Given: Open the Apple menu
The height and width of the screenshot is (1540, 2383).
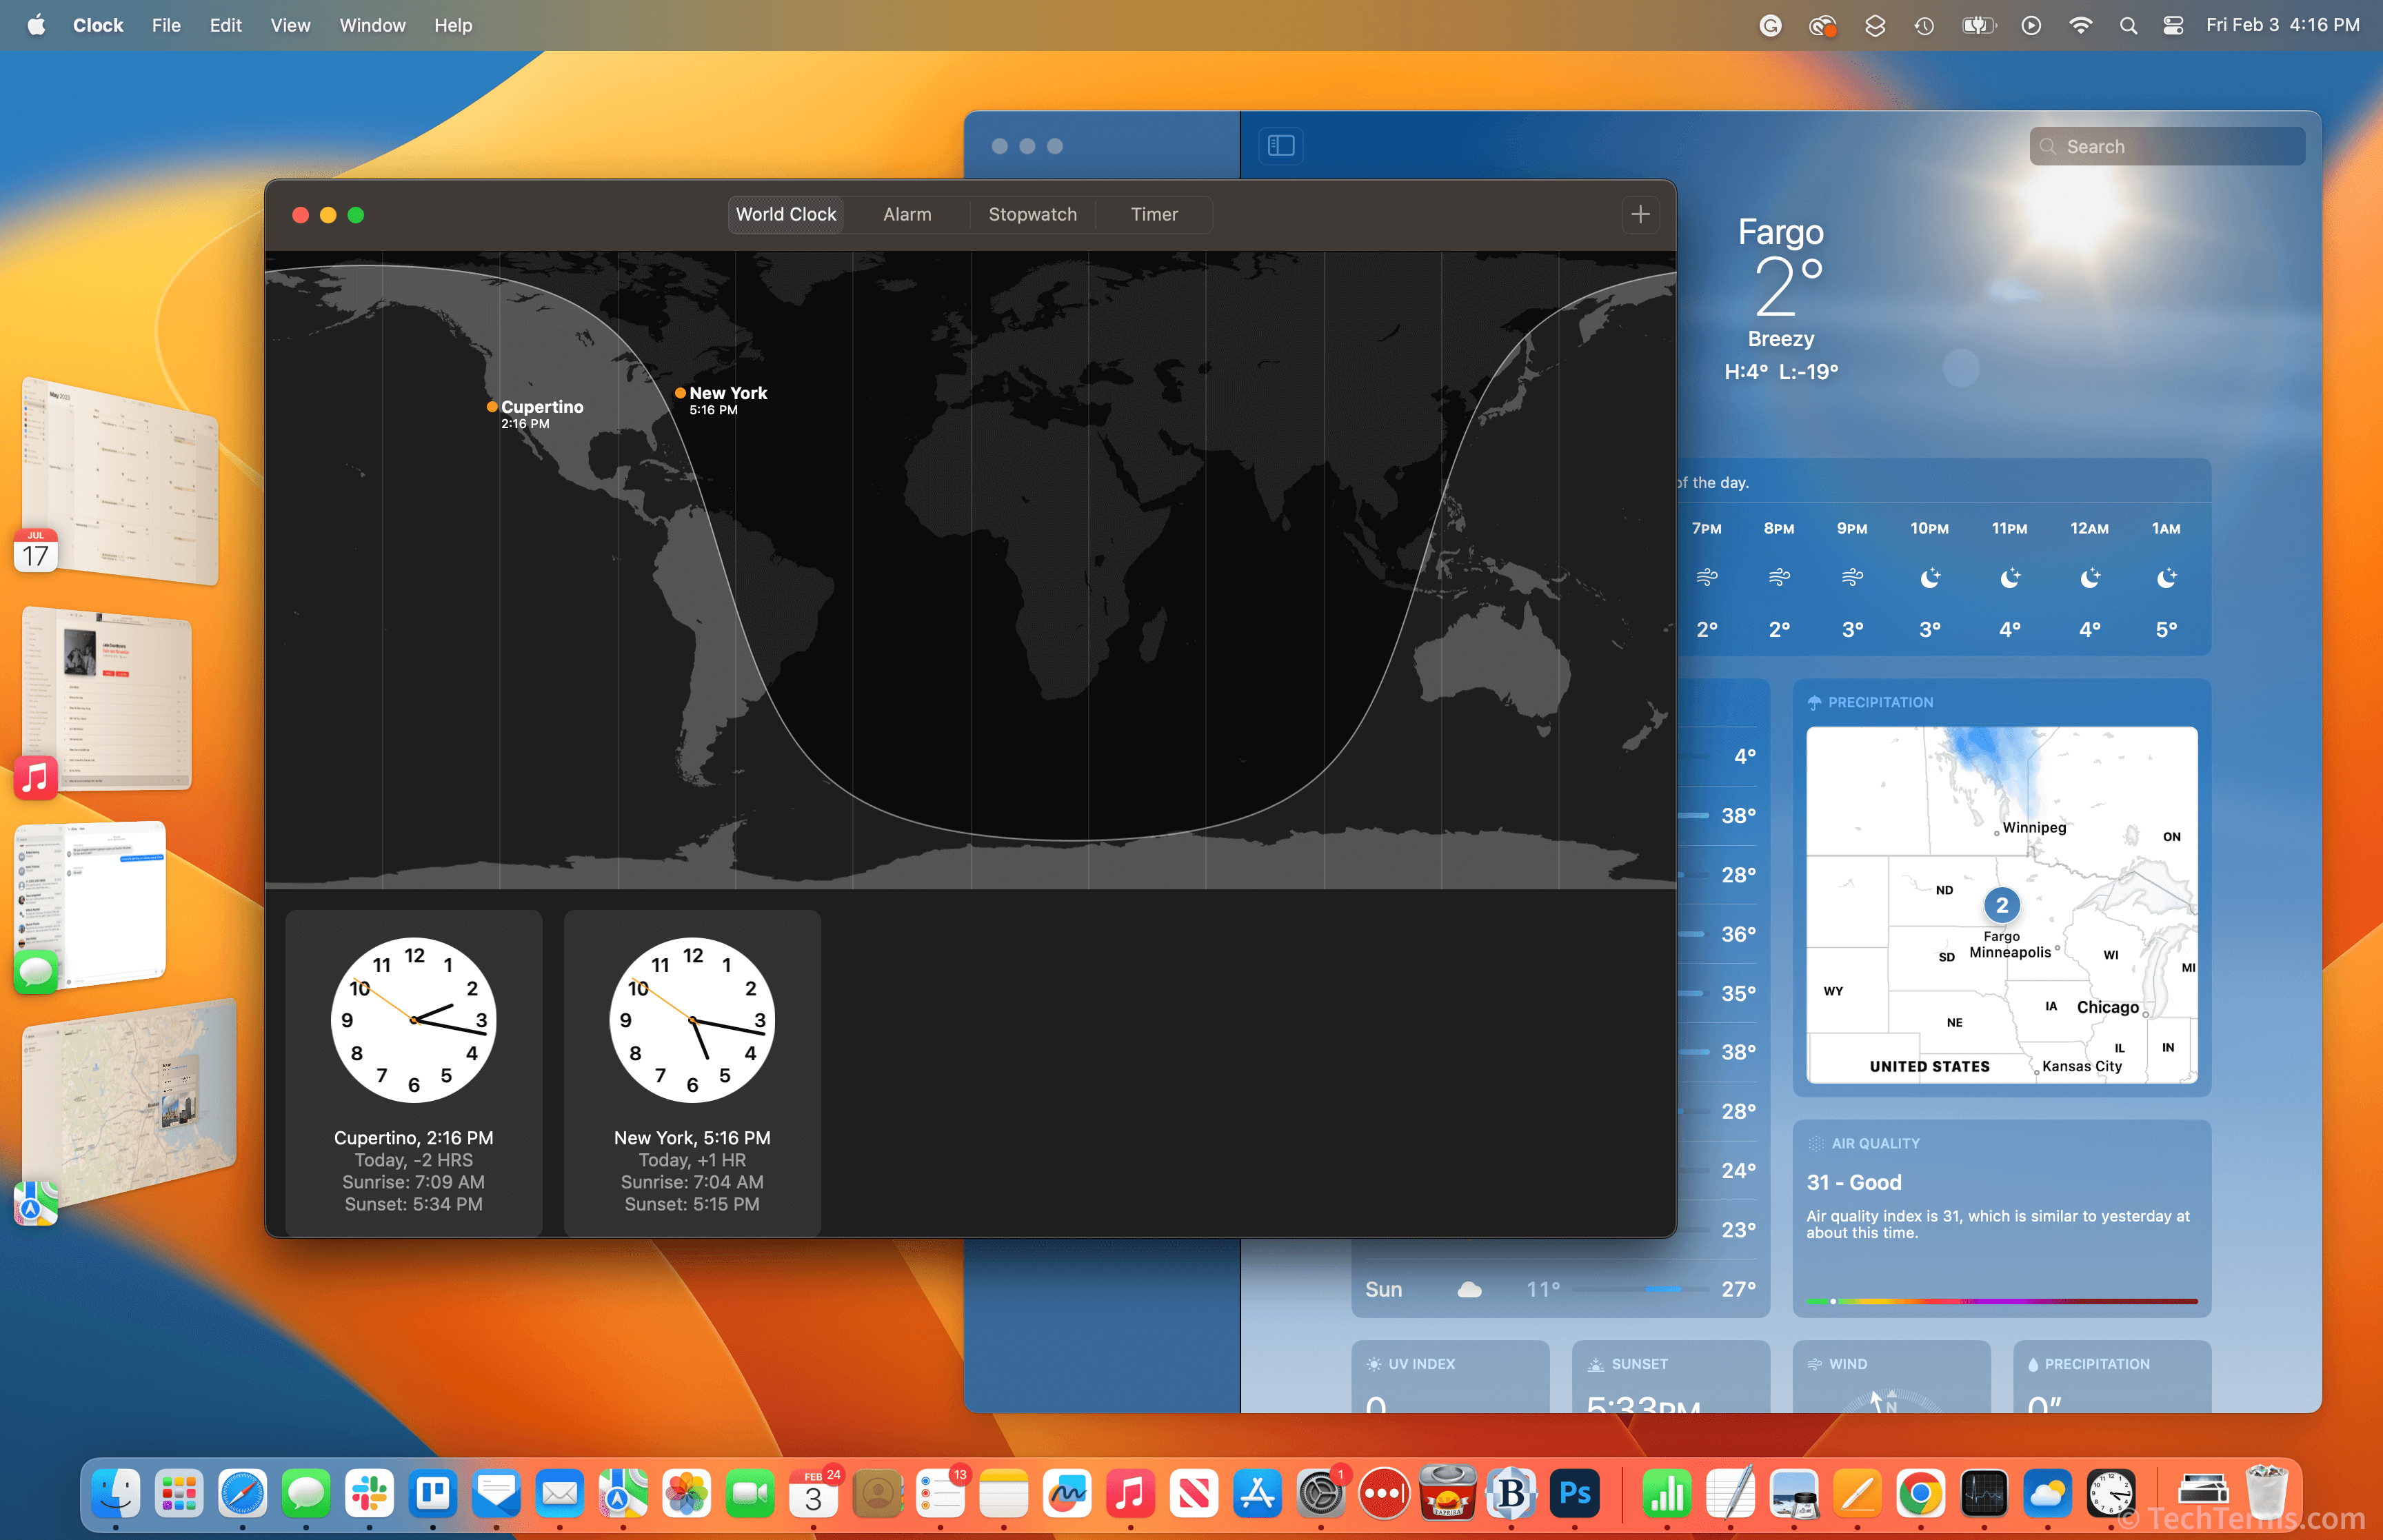Looking at the screenshot, I should pyautogui.click(x=36, y=26).
